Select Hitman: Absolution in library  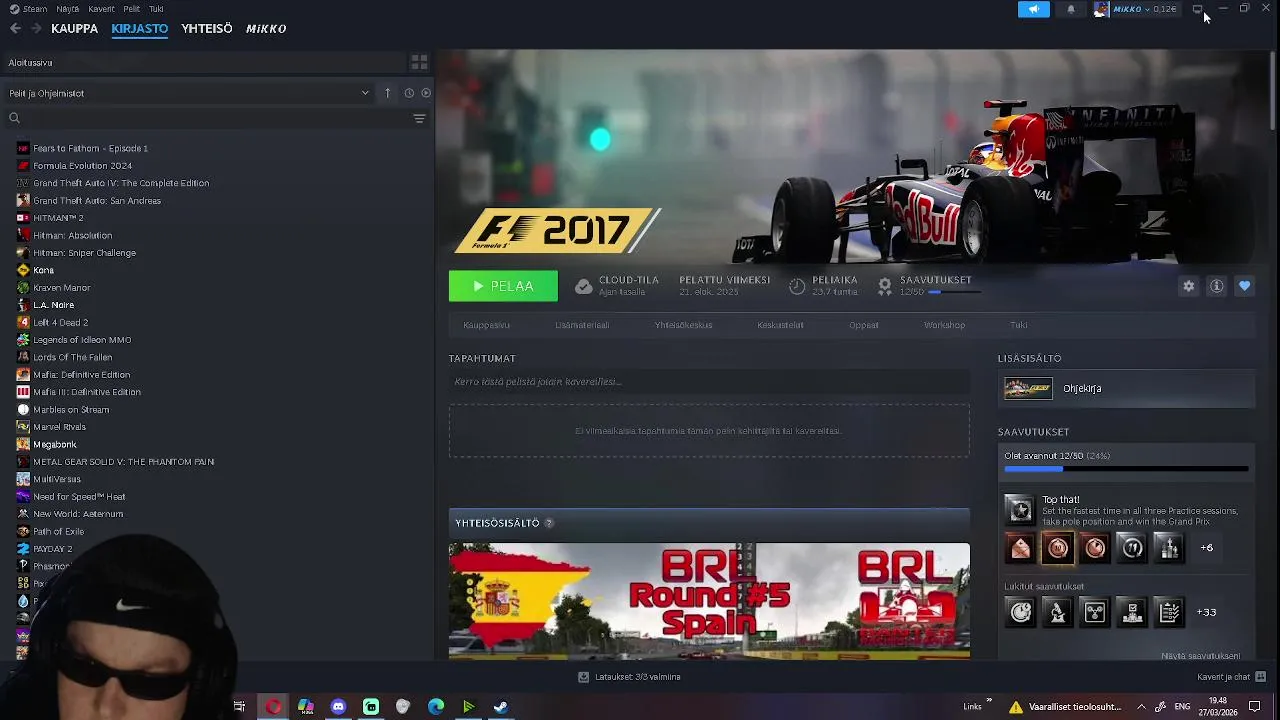(73, 235)
